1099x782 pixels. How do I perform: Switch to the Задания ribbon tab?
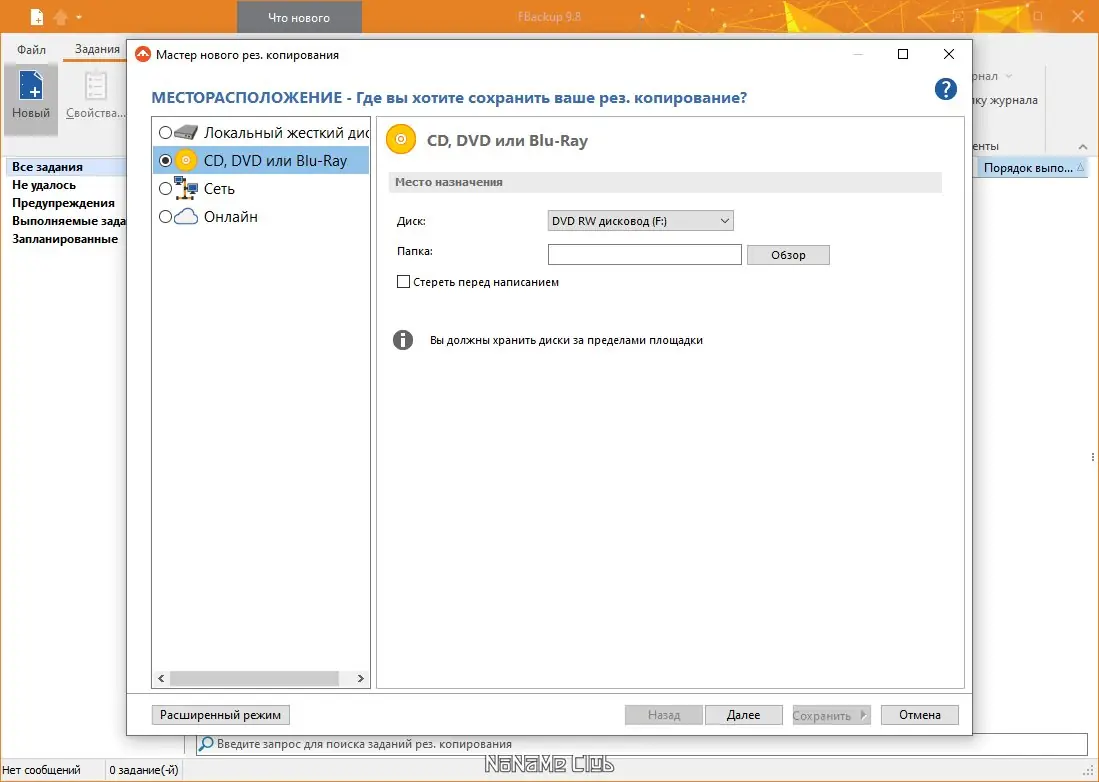coord(97,49)
